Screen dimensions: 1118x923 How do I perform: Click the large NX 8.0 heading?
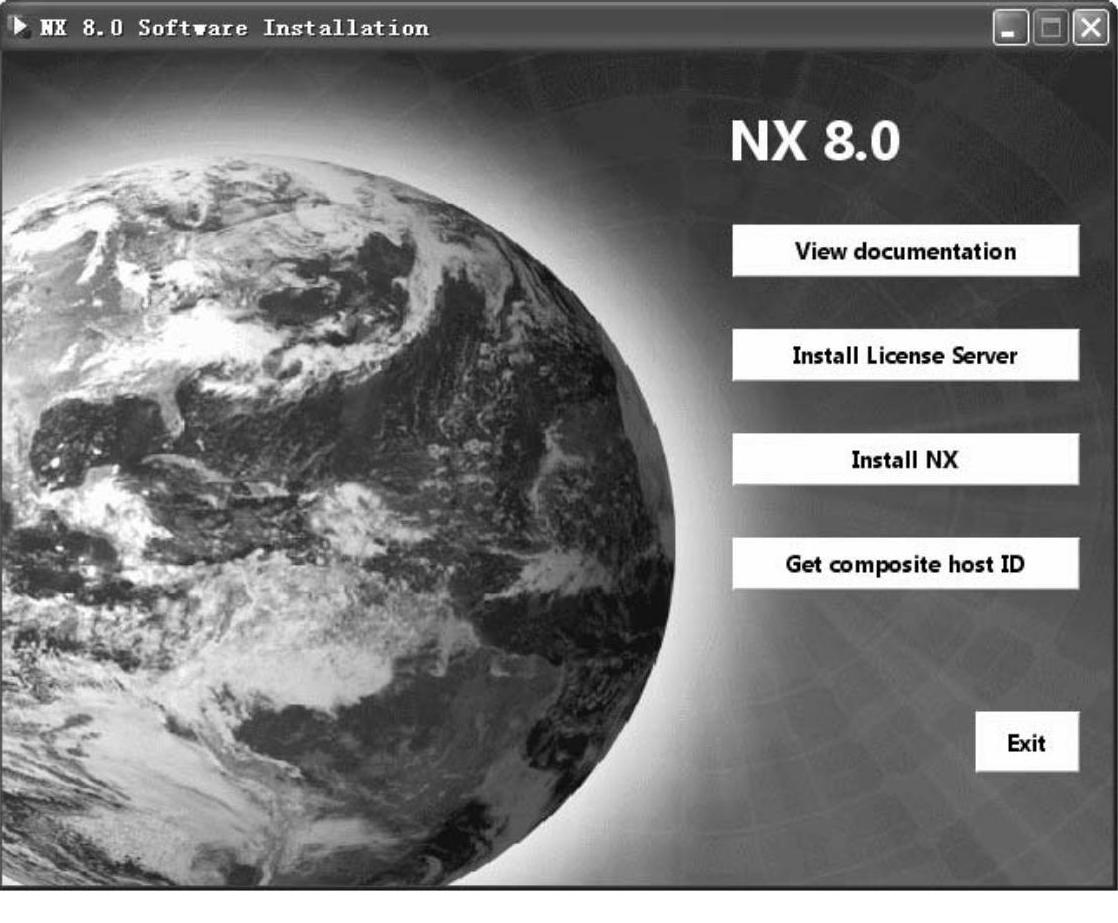point(815,141)
